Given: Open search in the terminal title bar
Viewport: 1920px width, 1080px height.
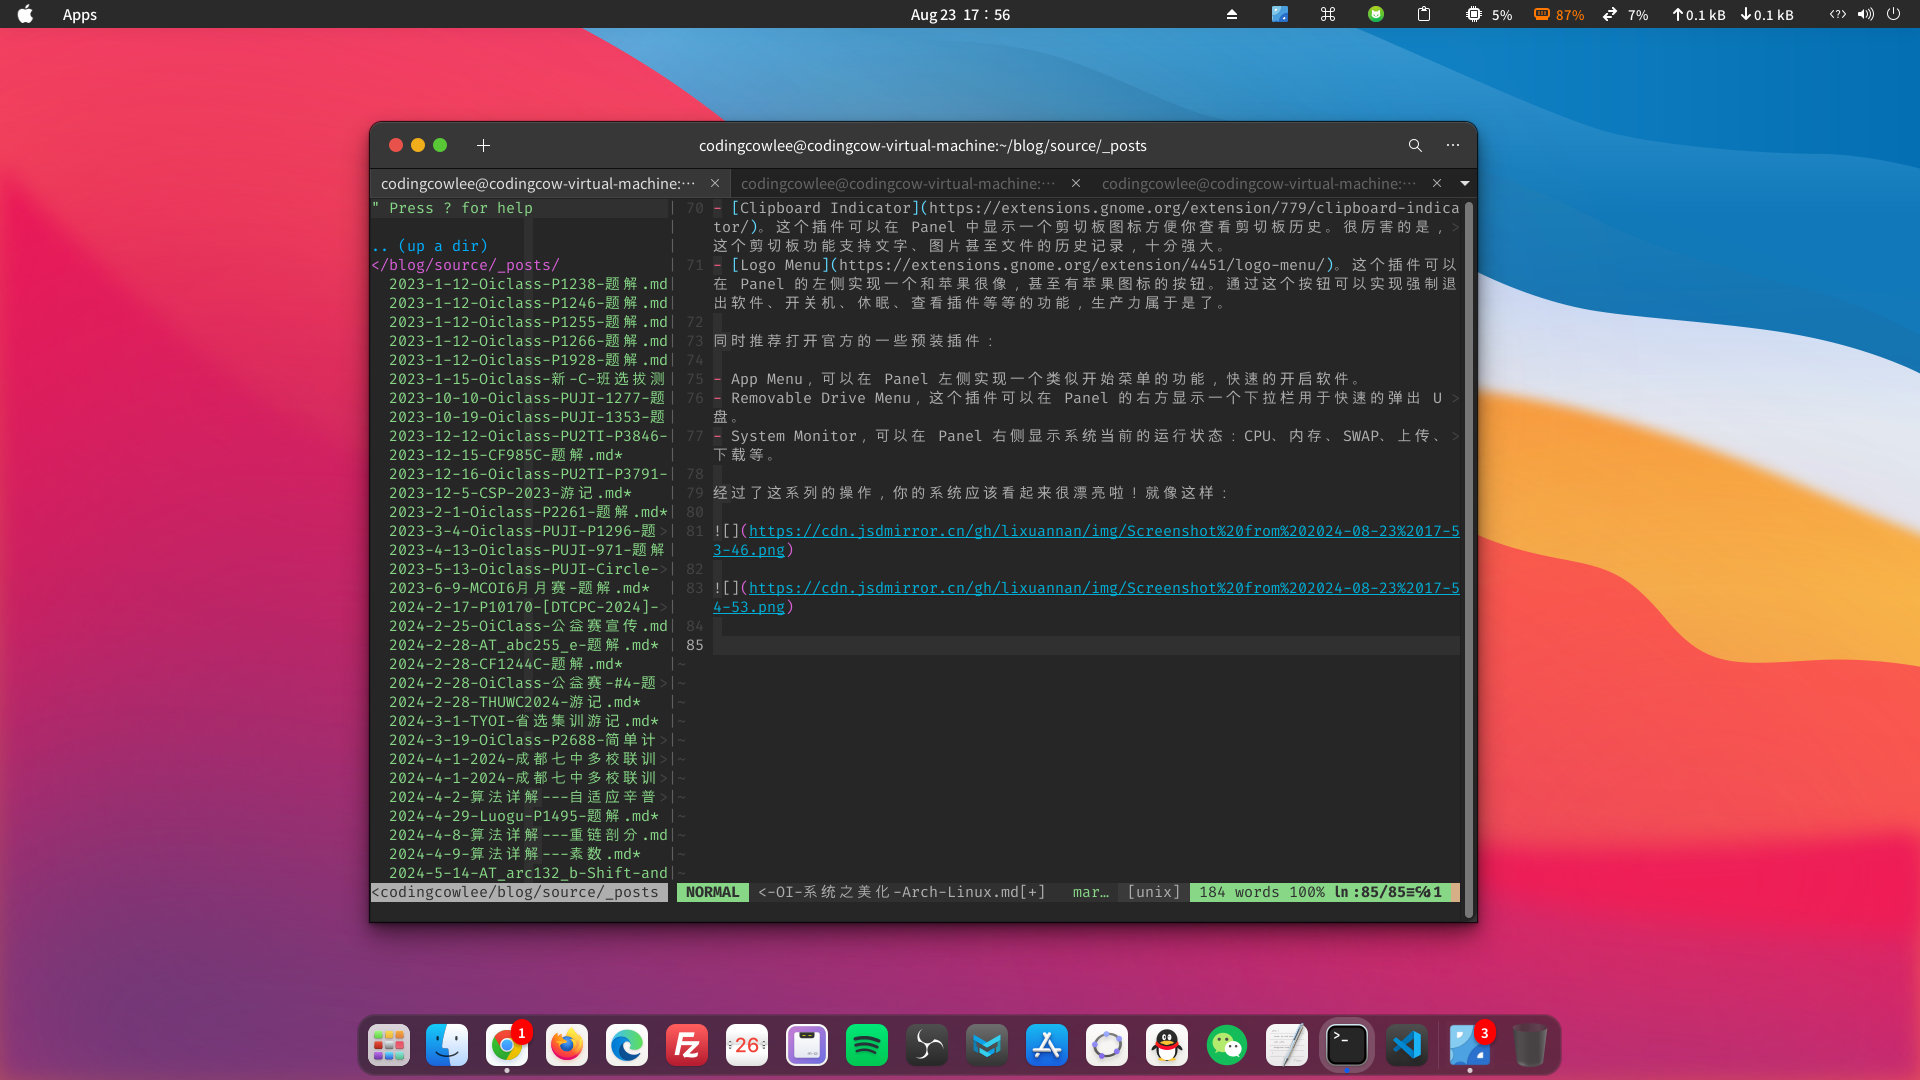Looking at the screenshot, I should 1414,145.
